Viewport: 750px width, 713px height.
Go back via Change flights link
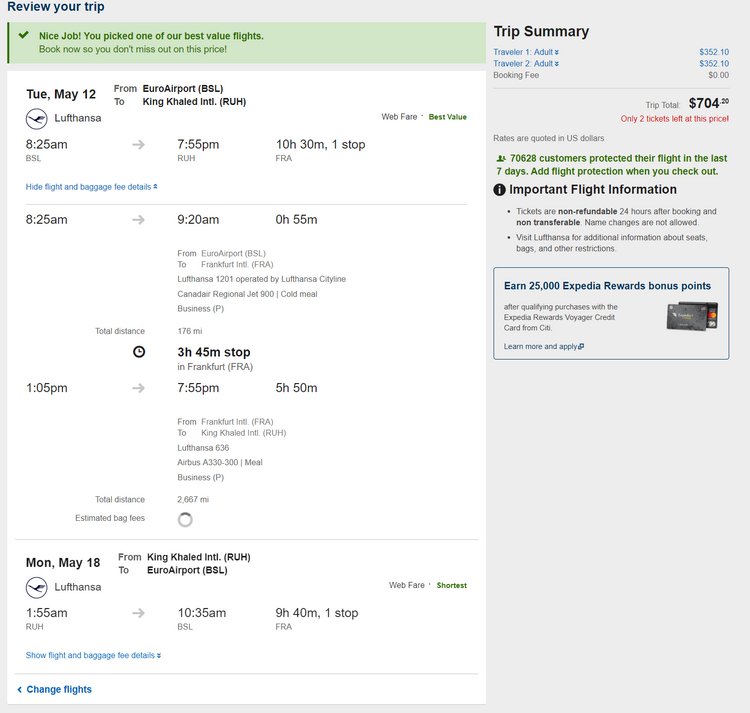click(x=55, y=690)
